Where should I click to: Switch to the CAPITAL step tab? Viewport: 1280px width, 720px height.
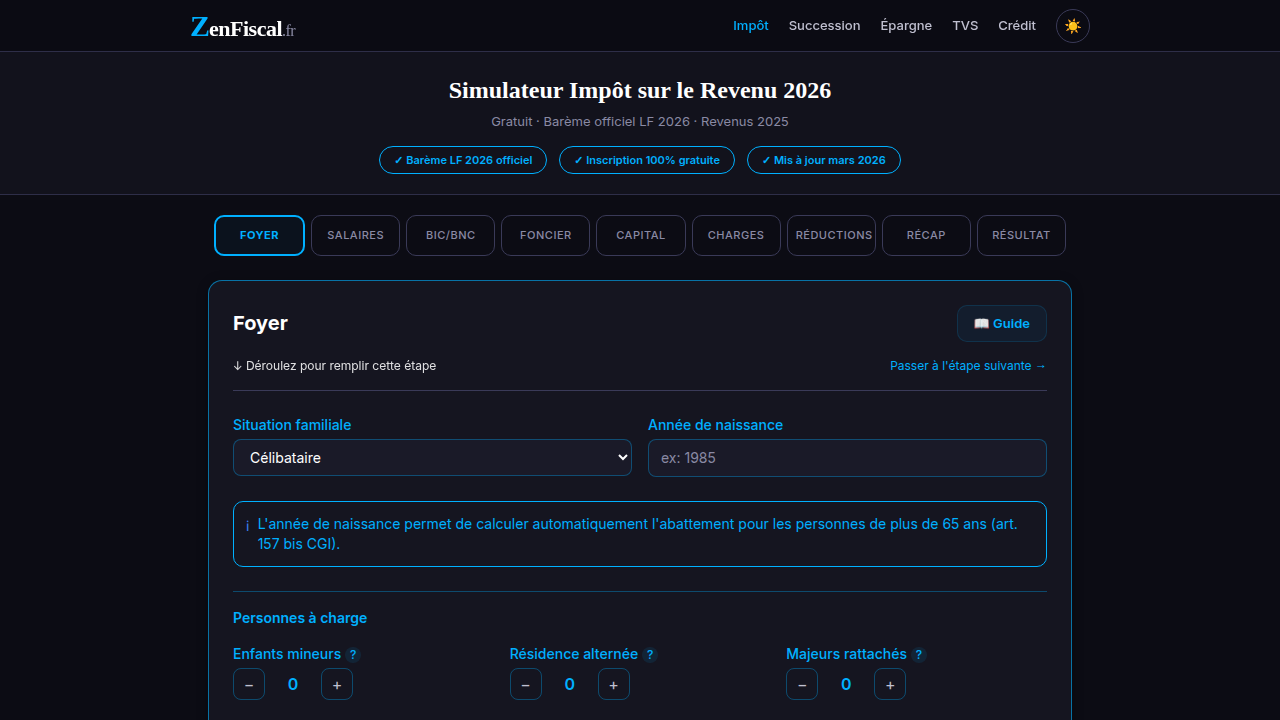pos(641,236)
